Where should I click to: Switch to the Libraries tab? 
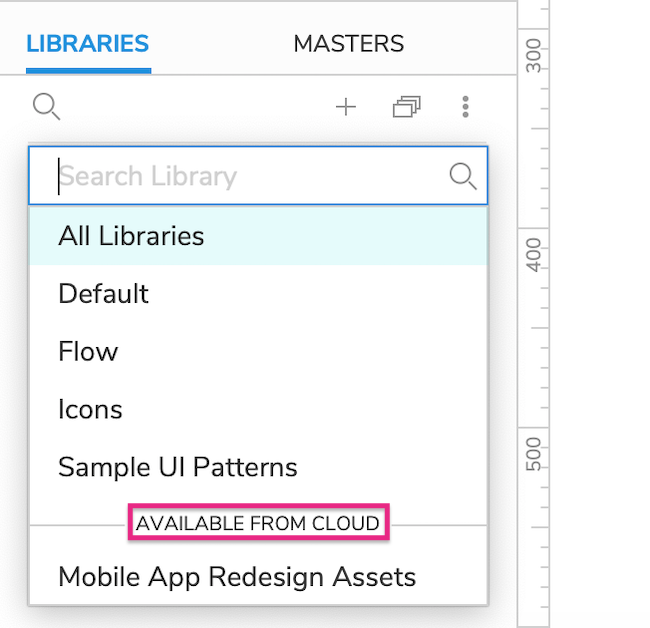(x=87, y=44)
